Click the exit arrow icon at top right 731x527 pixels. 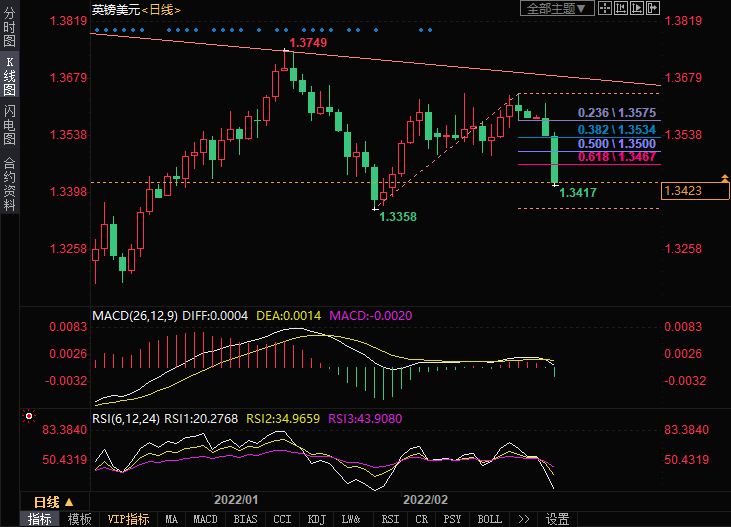(x=656, y=8)
